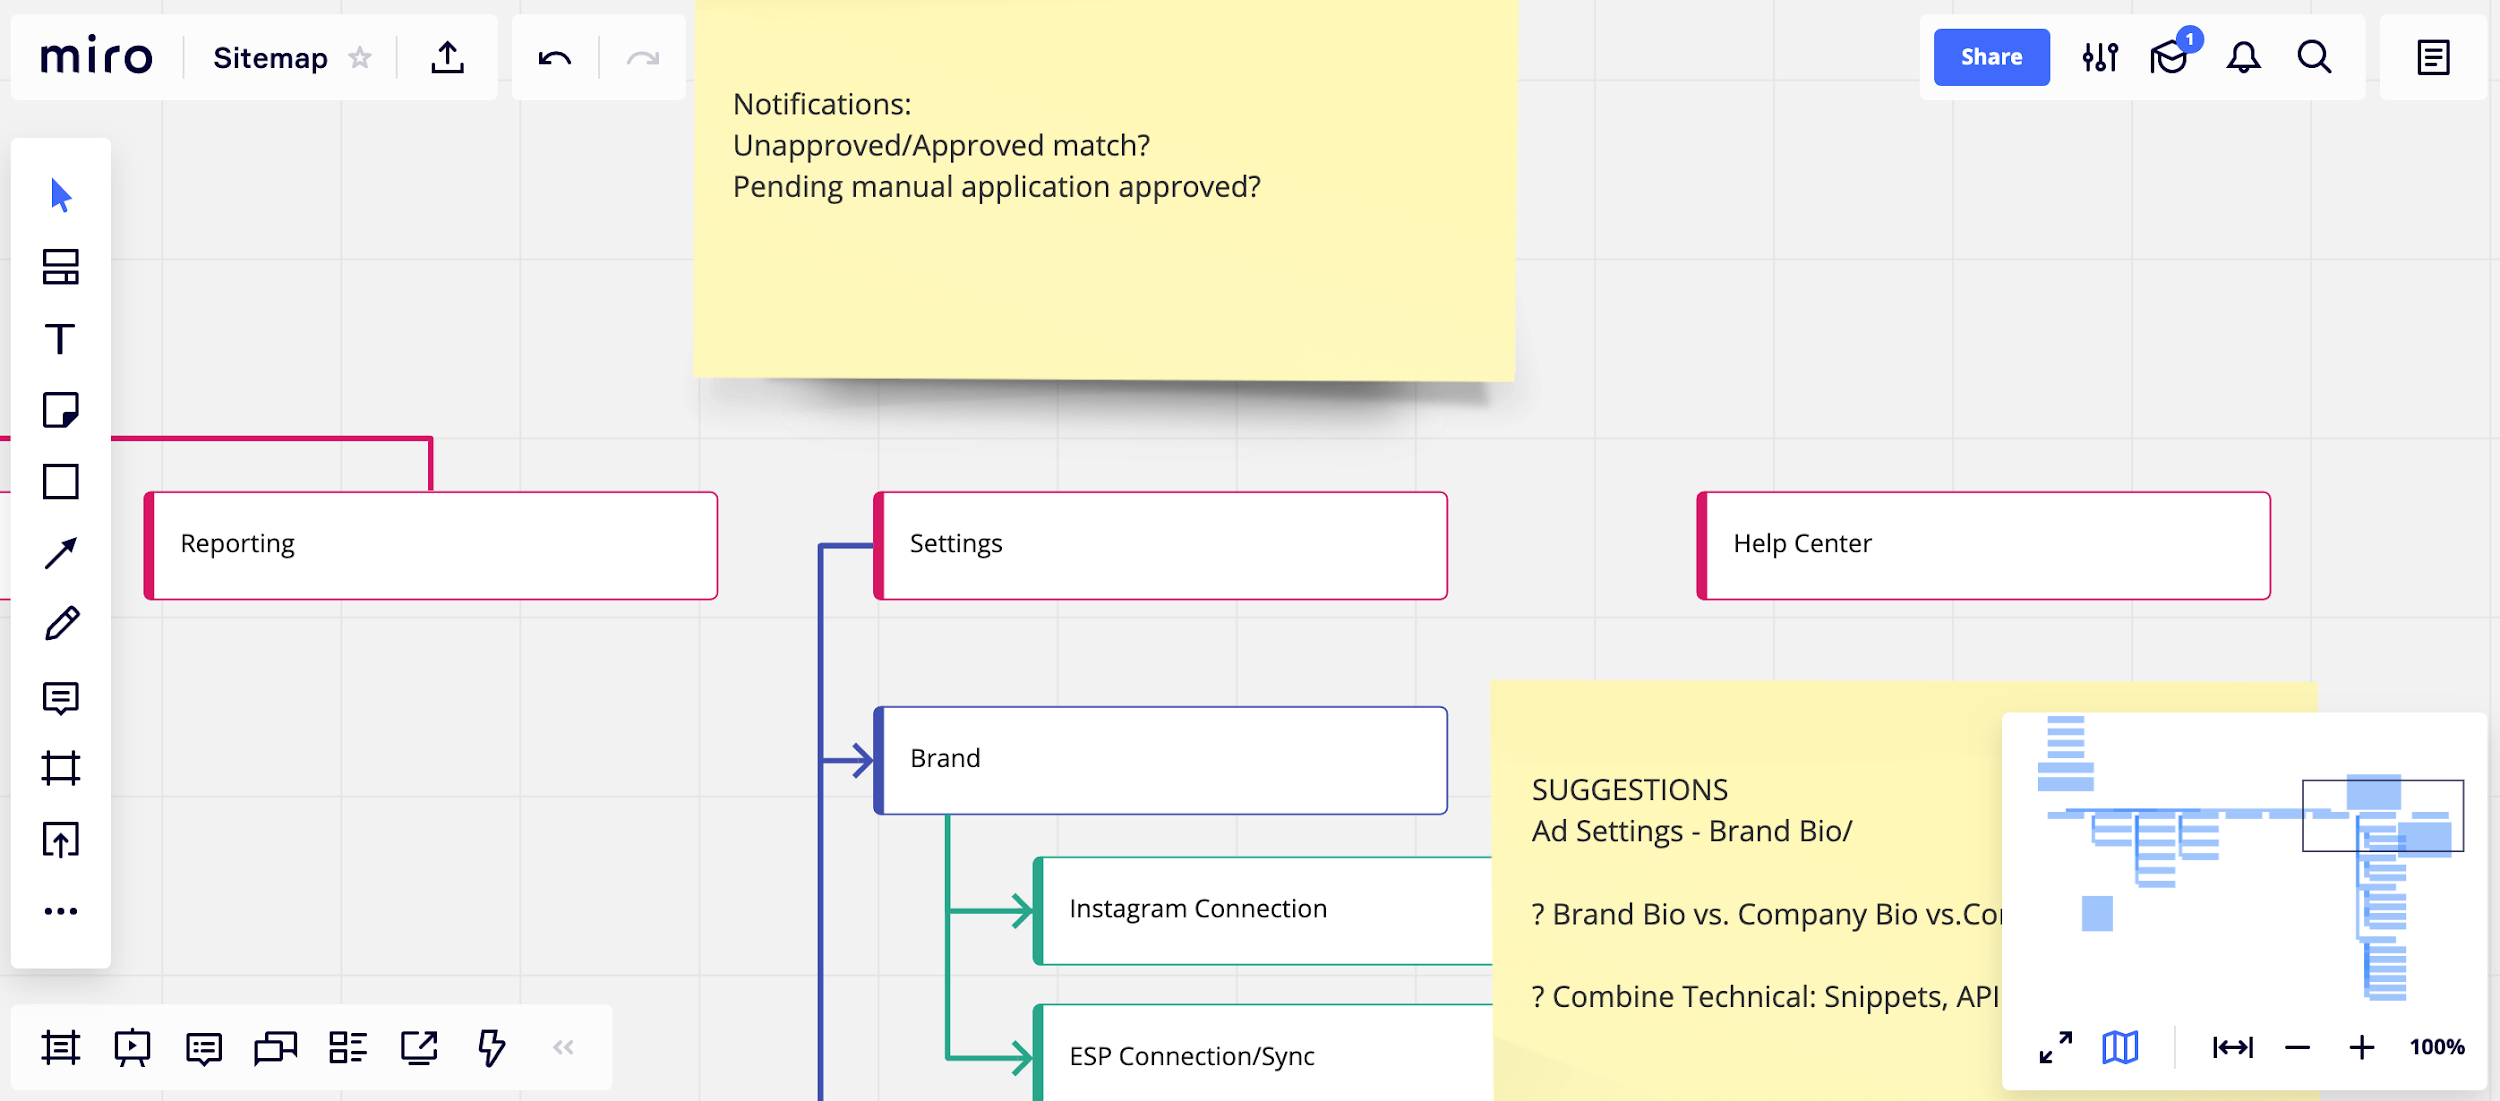The image size is (2500, 1101).
Task: Star the Sitemap board as favorite
Action: [359, 57]
